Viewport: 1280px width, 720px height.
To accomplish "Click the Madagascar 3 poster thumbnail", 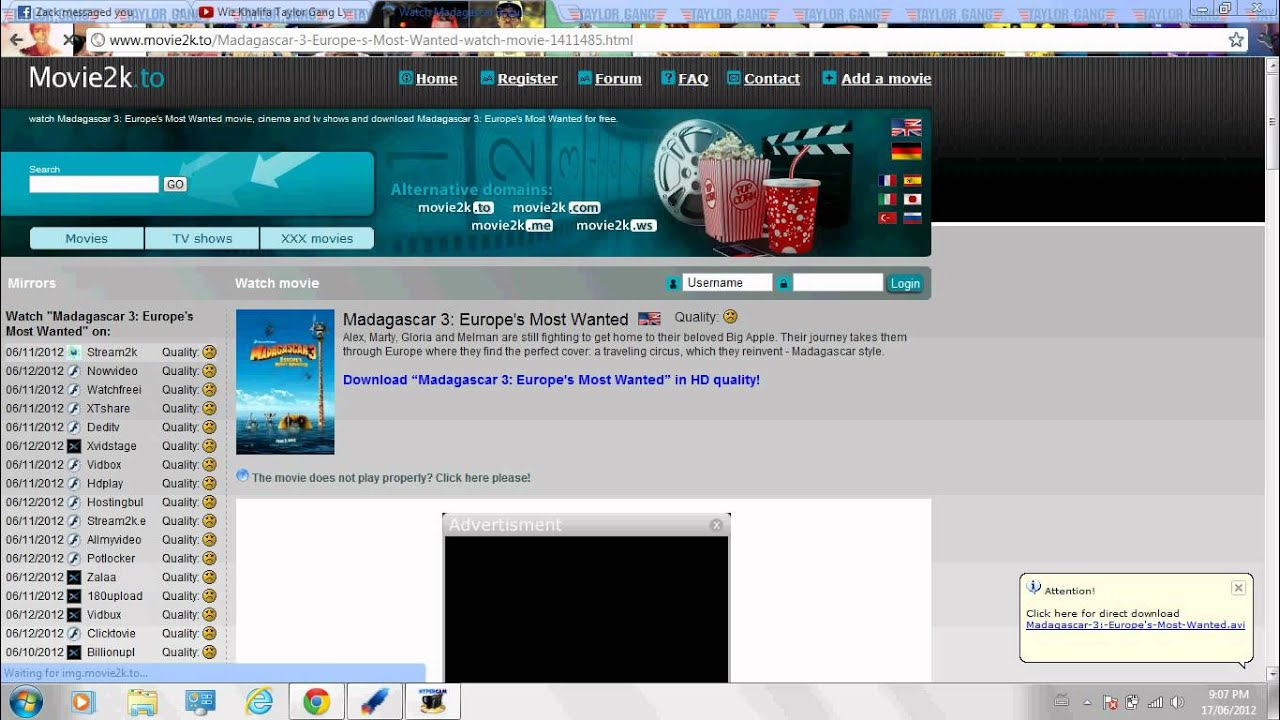I will coord(285,382).
